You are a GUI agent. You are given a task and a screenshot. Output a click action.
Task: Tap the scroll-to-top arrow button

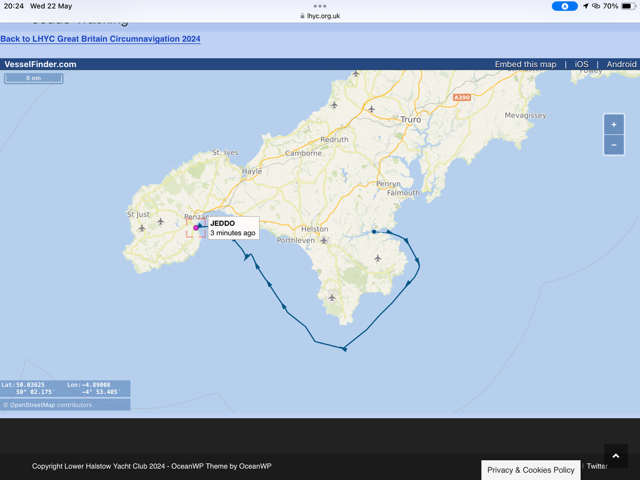point(615,456)
